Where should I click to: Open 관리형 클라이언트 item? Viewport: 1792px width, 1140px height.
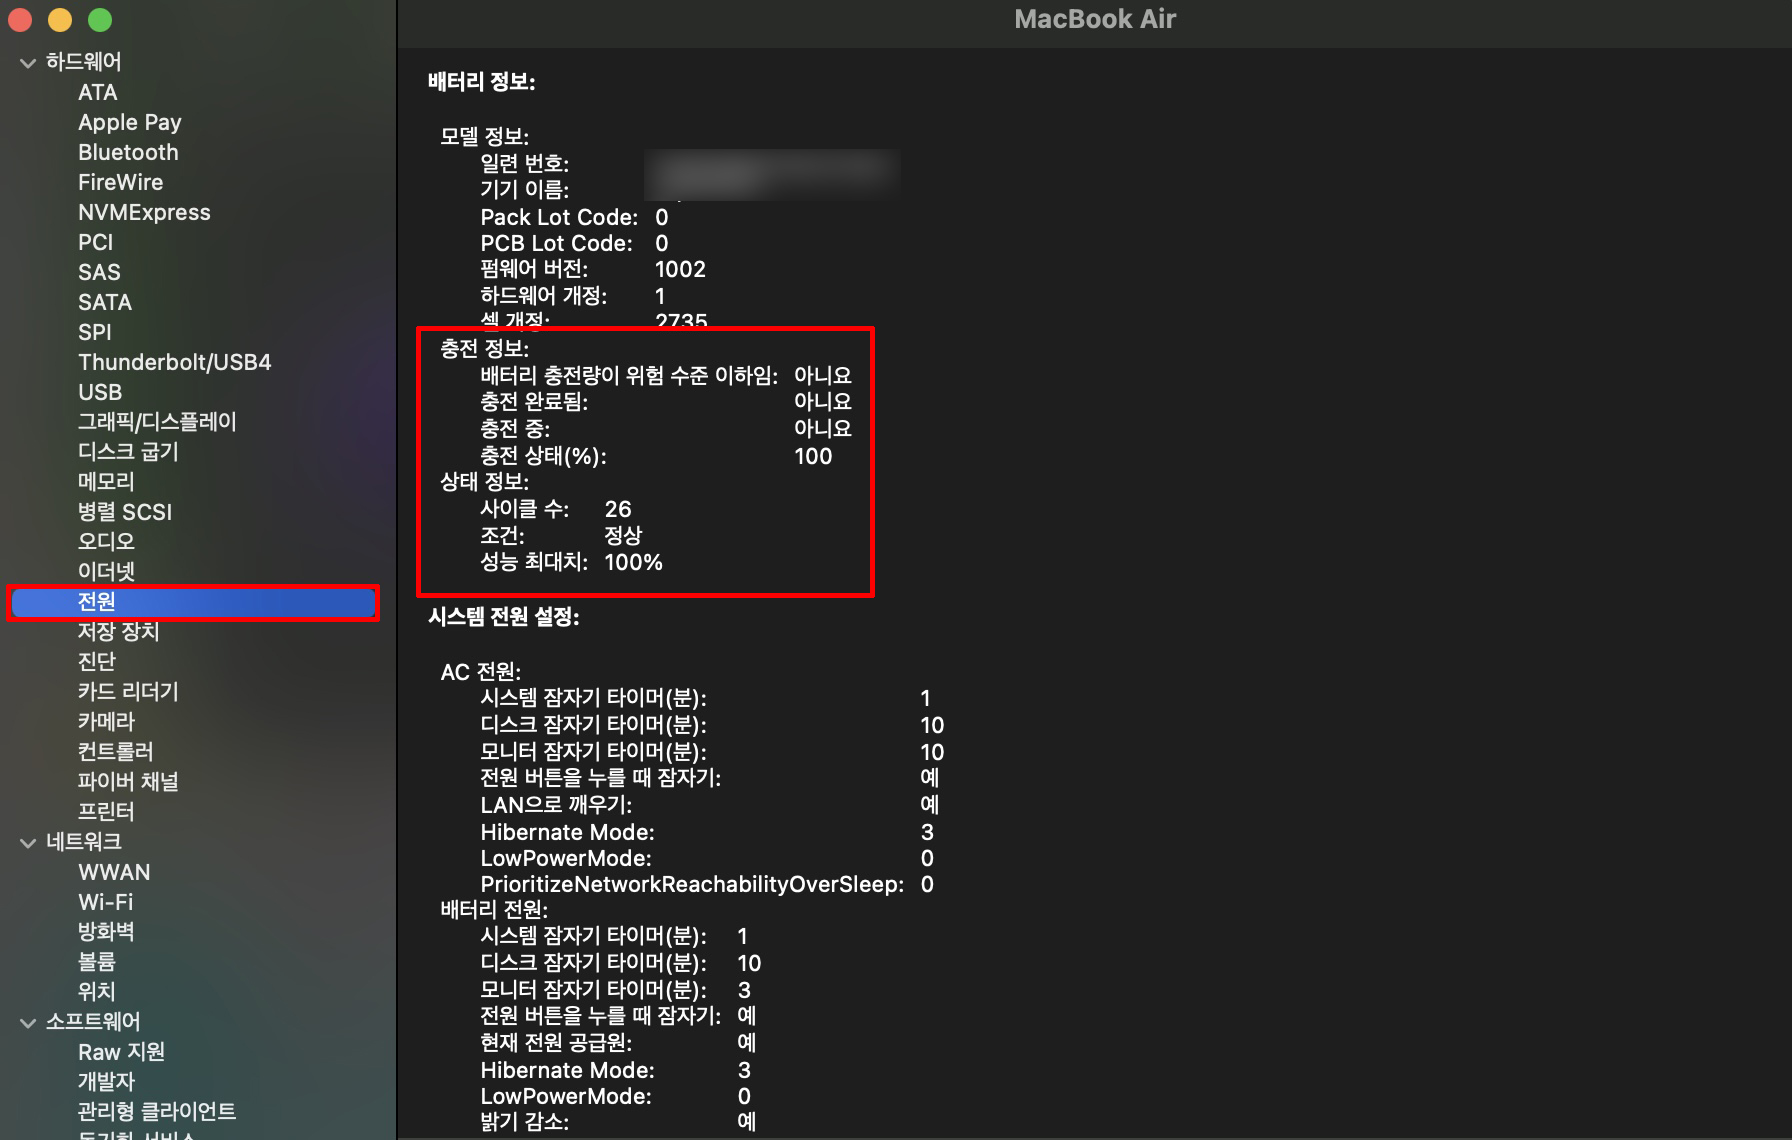click(157, 1112)
